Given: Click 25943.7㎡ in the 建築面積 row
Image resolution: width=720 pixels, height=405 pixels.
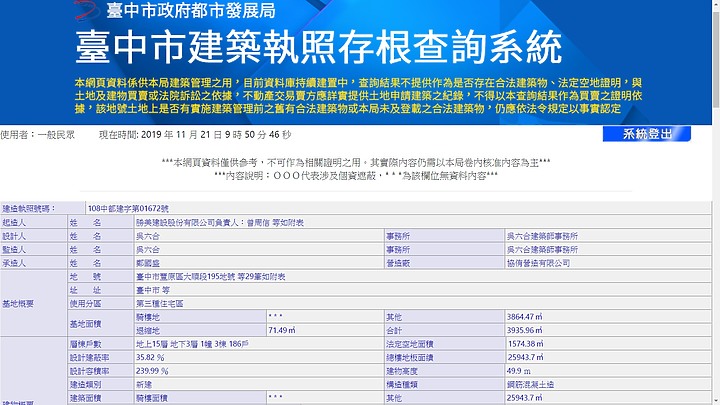Looking at the screenshot, I should [525, 398].
